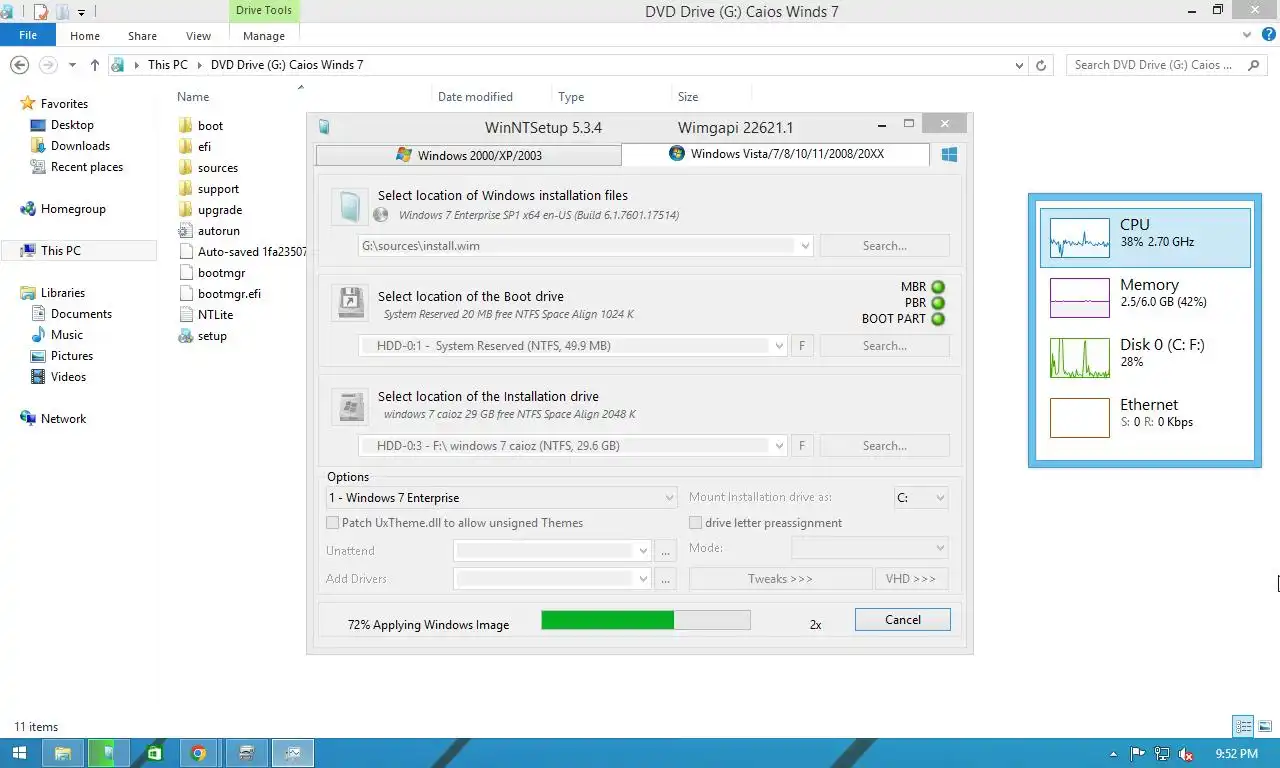Click the Refresh button beside address bar
This screenshot has height=768, width=1280.
point(1041,65)
